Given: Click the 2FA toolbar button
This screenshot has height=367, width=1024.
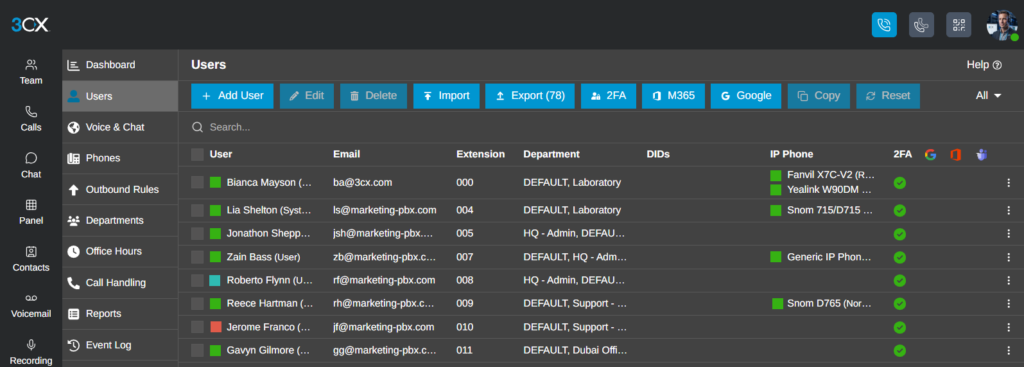Looking at the screenshot, I should tap(608, 96).
